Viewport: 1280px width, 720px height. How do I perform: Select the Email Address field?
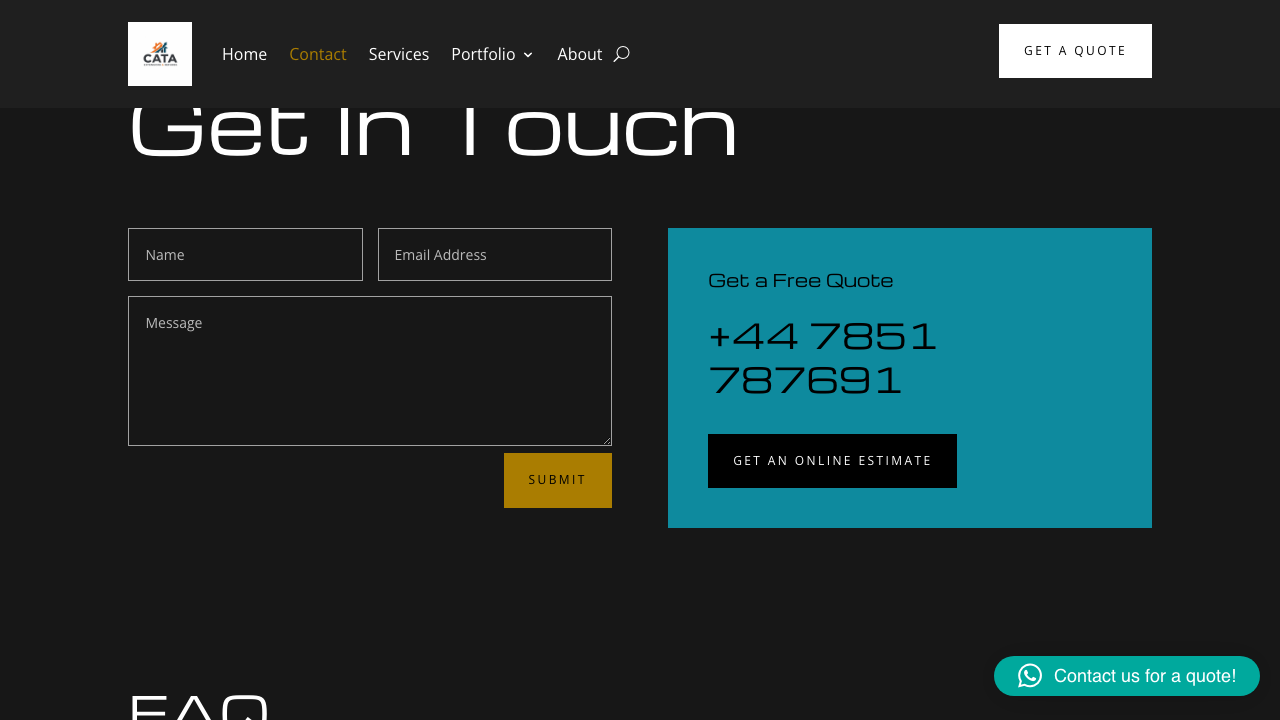click(494, 254)
